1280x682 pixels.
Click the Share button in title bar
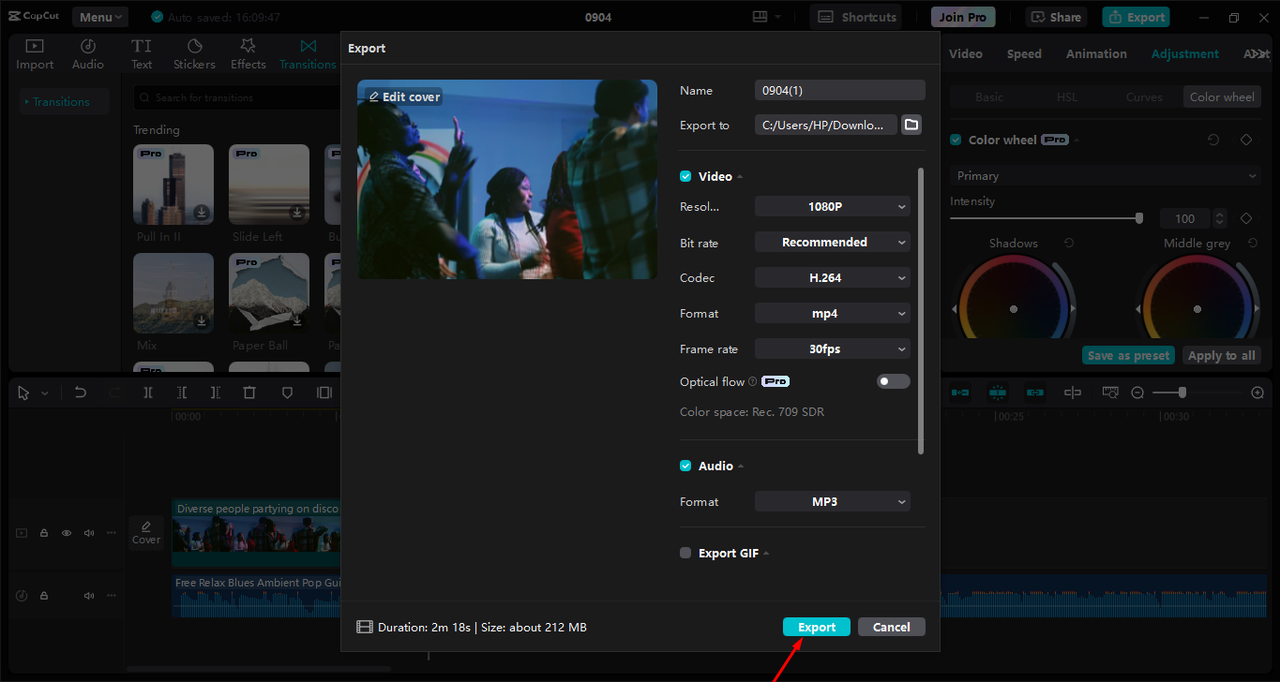pos(1056,17)
